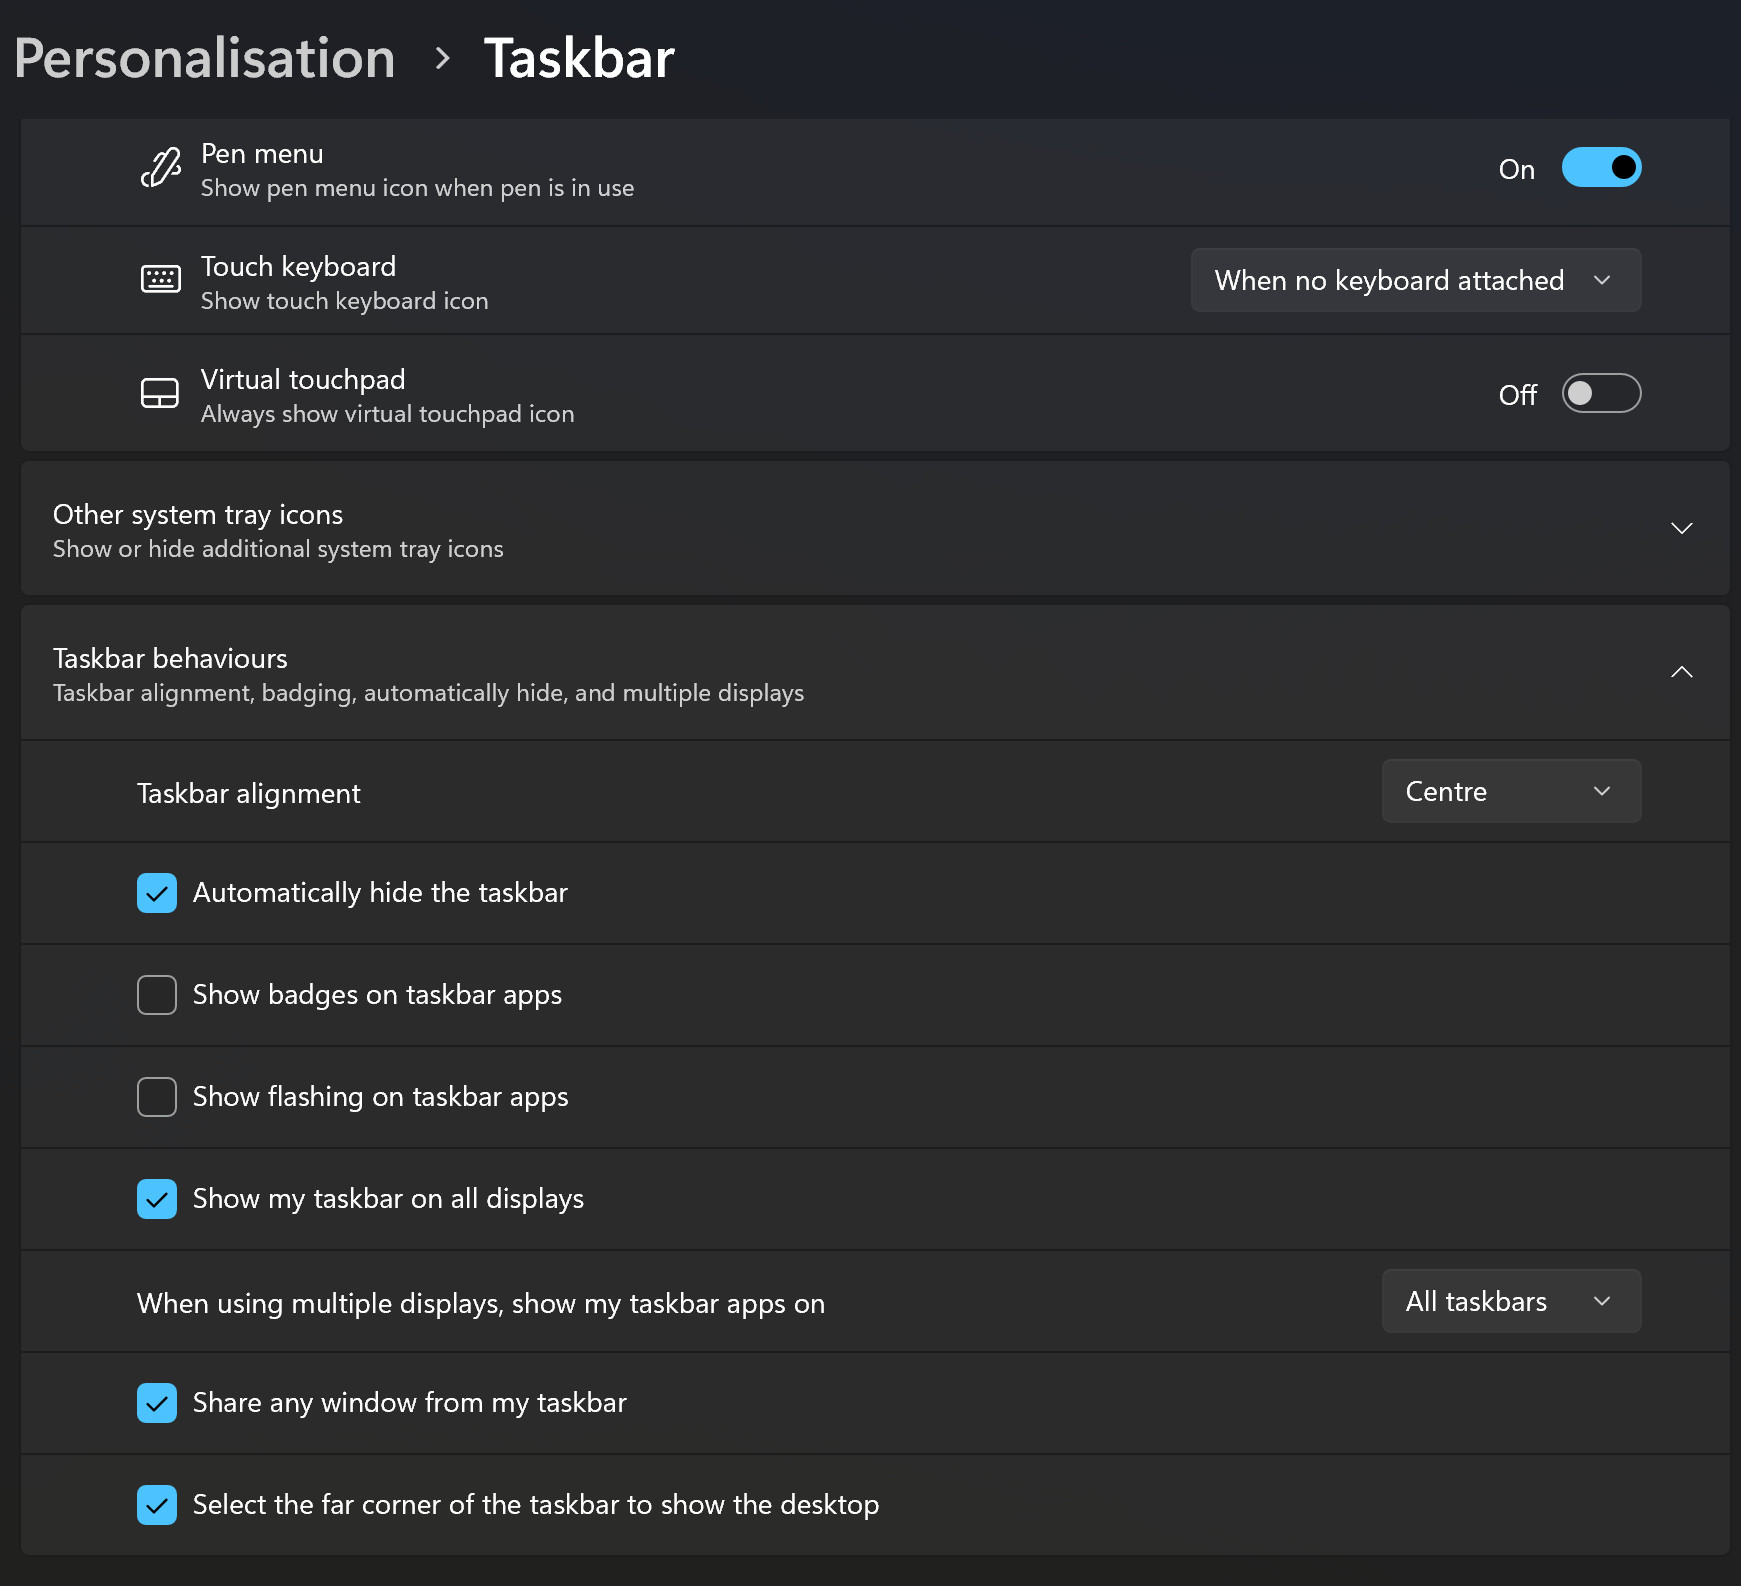1741x1586 pixels.
Task: Uncheck Automatically hide the taskbar
Action: click(157, 892)
